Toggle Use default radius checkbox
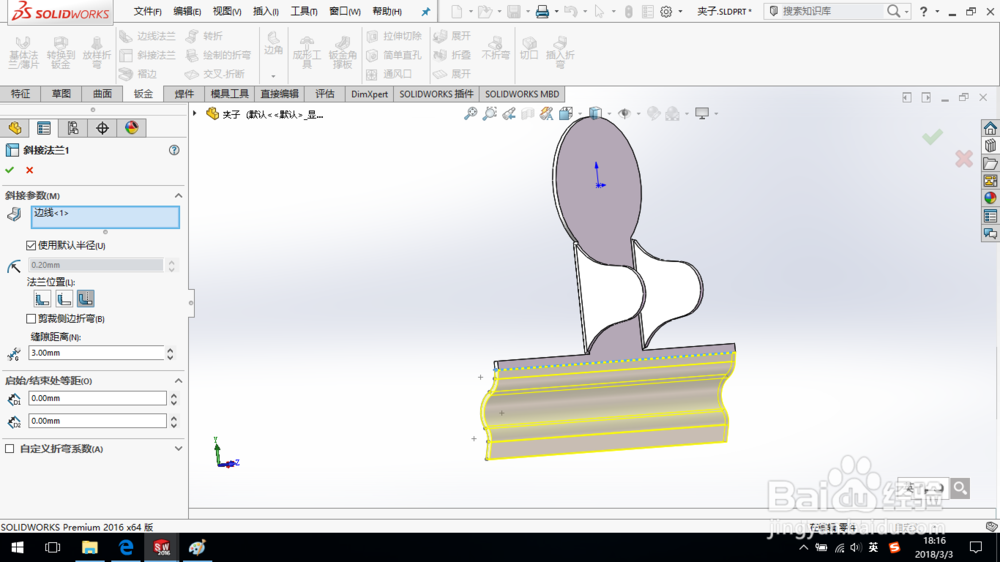The image size is (1000, 562). tap(31, 245)
